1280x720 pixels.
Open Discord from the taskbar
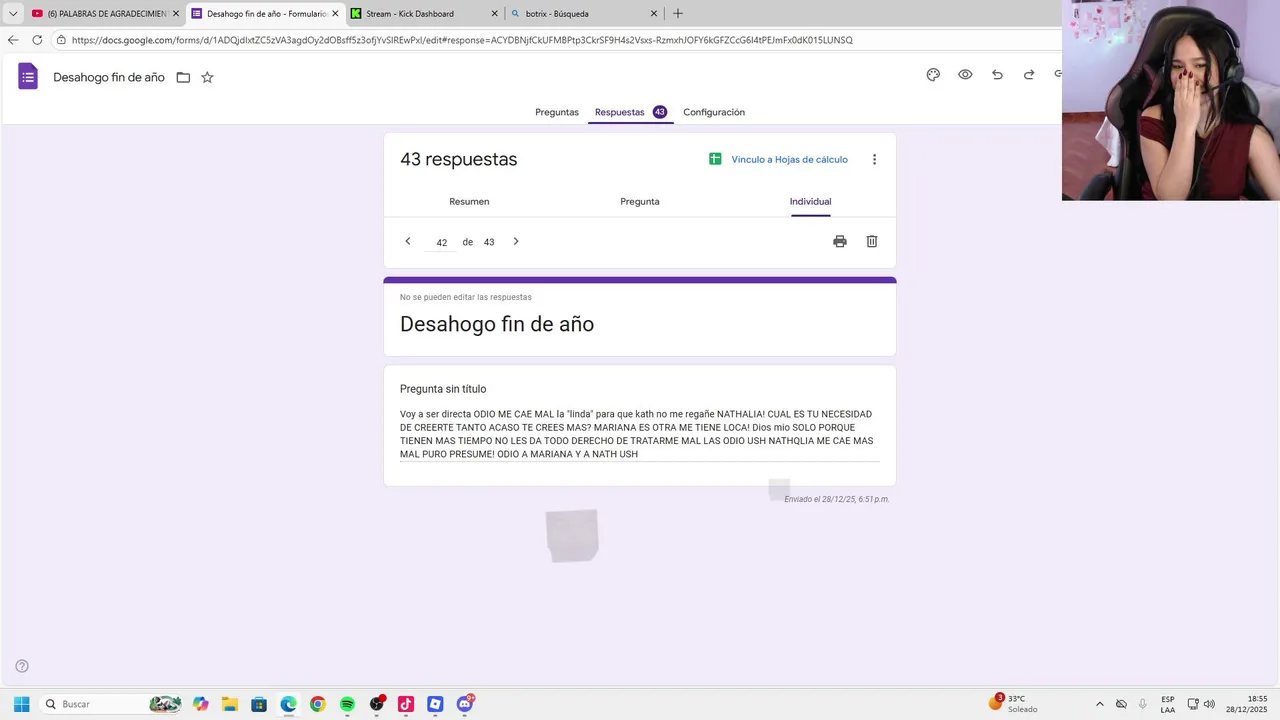click(465, 704)
